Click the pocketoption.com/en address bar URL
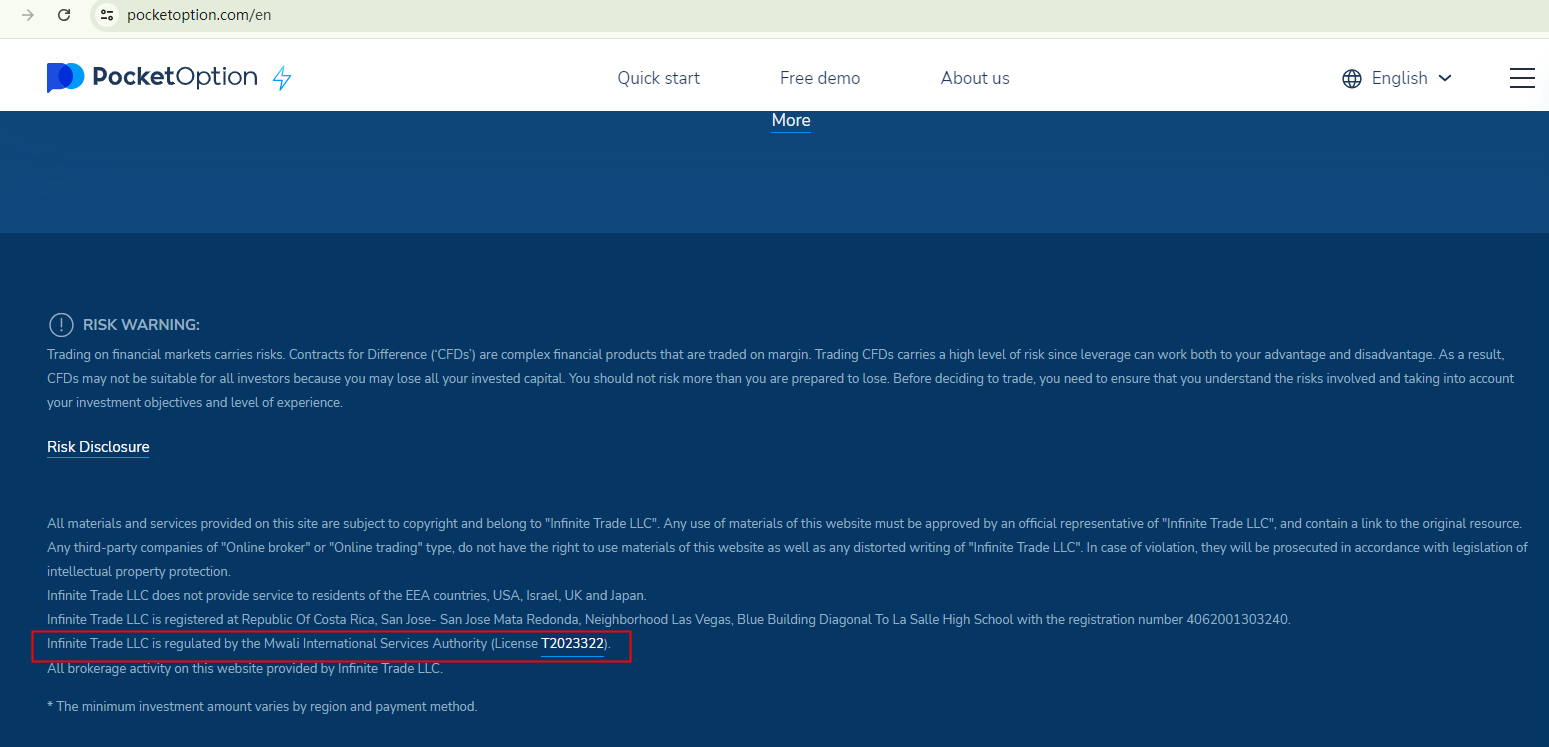 (x=199, y=15)
